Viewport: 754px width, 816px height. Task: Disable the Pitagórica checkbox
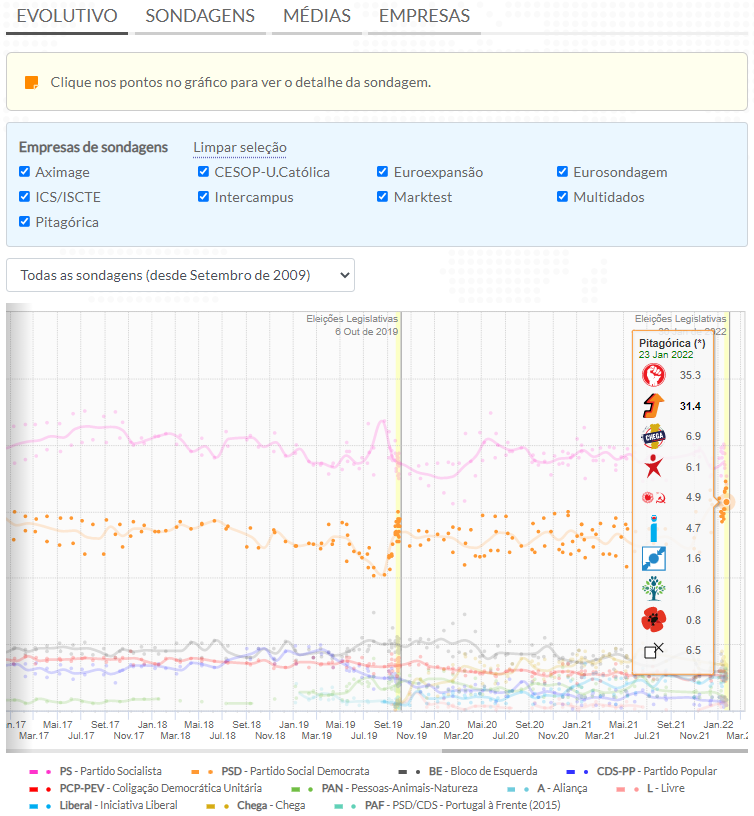[x=25, y=222]
